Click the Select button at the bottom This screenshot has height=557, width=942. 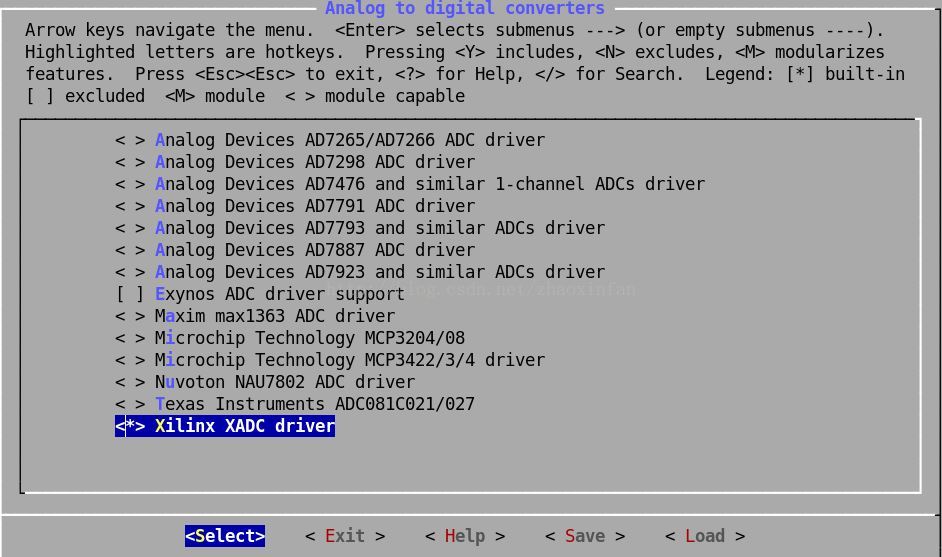[225, 536]
